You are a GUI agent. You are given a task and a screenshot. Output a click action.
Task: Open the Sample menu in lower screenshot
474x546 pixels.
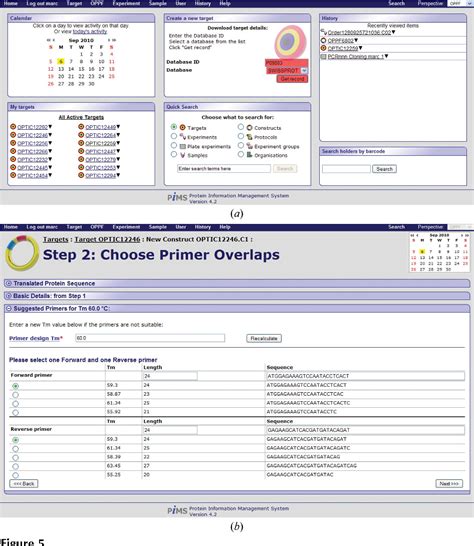(158, 227)
